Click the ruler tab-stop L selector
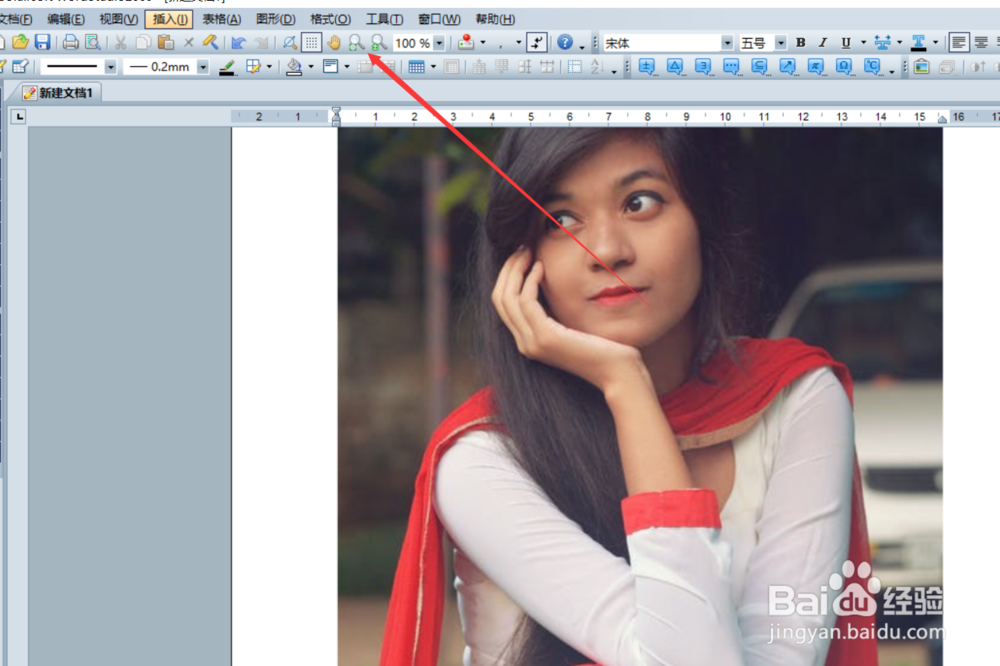 [x=18, y=116]
